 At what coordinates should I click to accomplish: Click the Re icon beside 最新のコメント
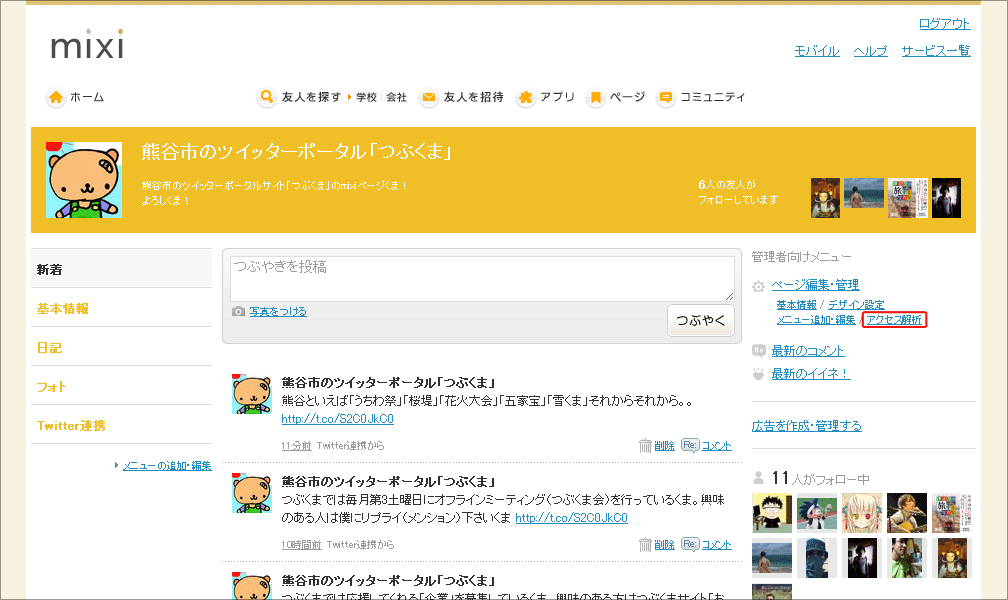pyautogui.click(x=759, y=351)
